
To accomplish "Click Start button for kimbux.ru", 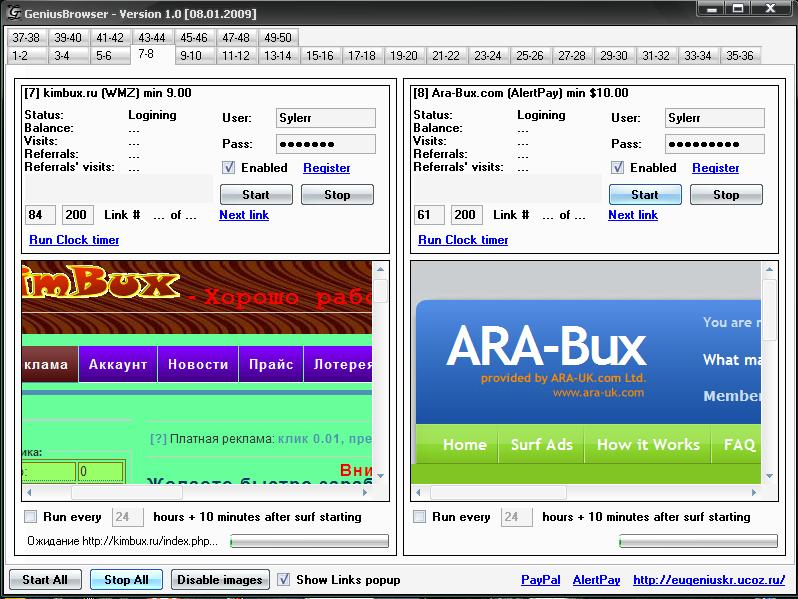I will pyautogui.click(x=256, y=194).
